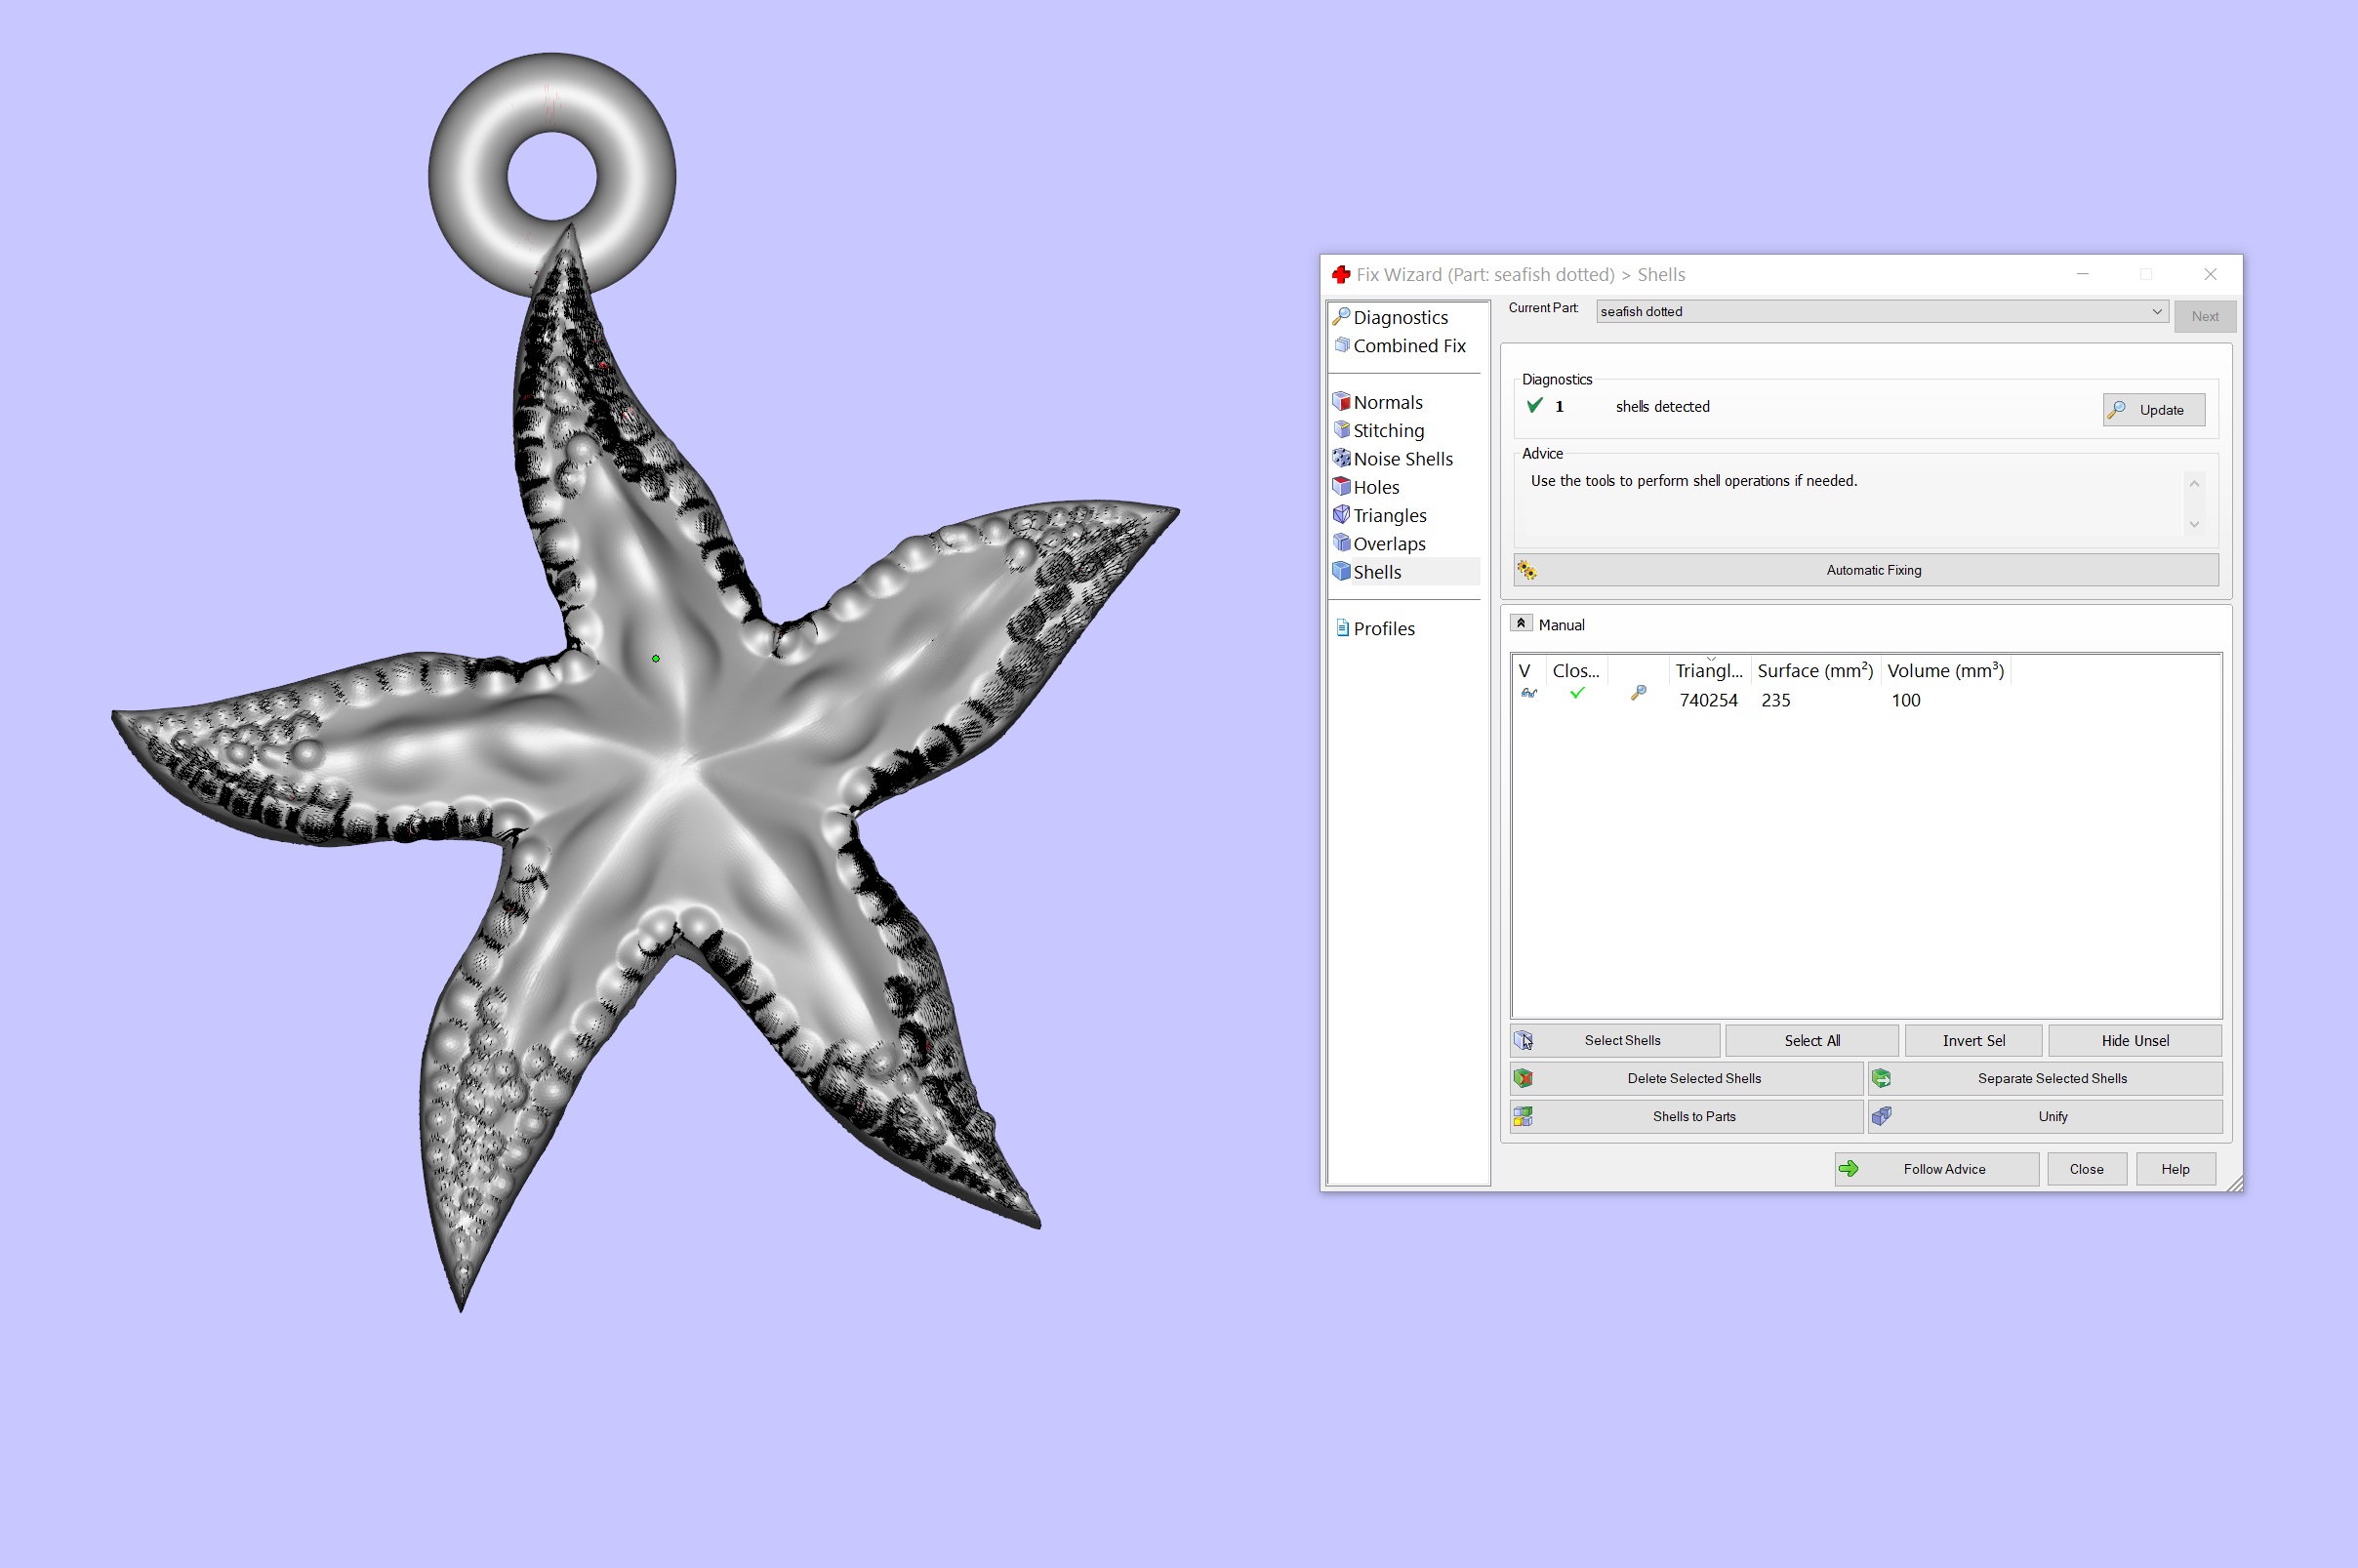This screenshot has height=1568, width=2358.
Task: Click the Follow Advice button
Action: (x=1937, y=1168)
